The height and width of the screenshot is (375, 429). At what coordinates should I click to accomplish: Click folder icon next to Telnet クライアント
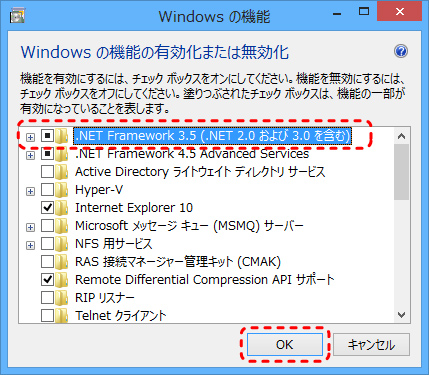pos(61,315)
